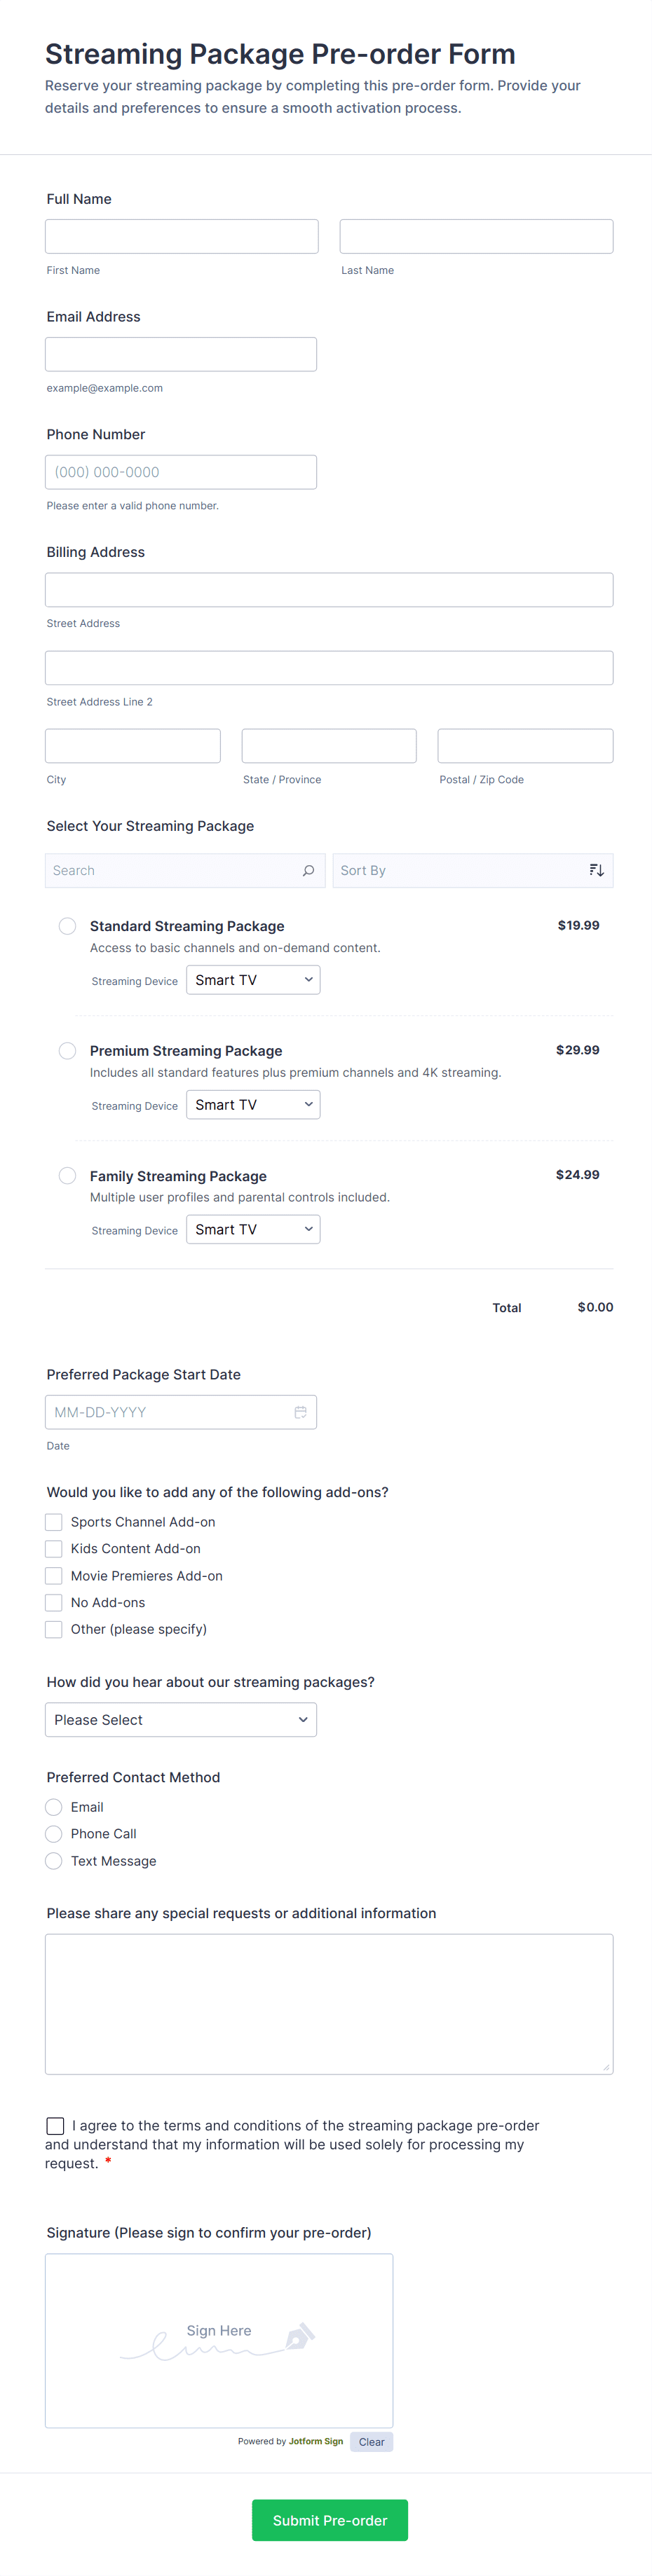The height and width of the screenshot is (2576, 652).
Task: Expand Streaming Device dropdown for Family package
Action: coord(253,1229)
